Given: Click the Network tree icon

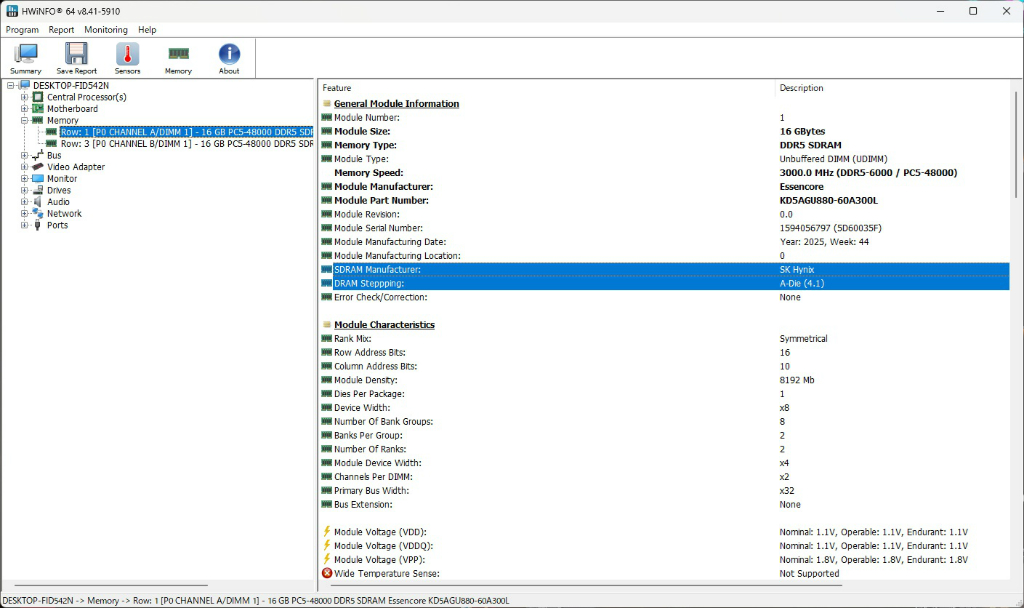Looking at the screenshot, I should coord(38,214).
